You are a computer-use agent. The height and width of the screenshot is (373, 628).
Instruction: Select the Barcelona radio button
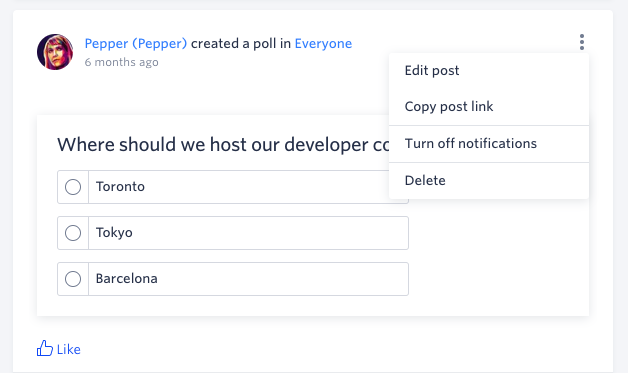pos(73,279)
